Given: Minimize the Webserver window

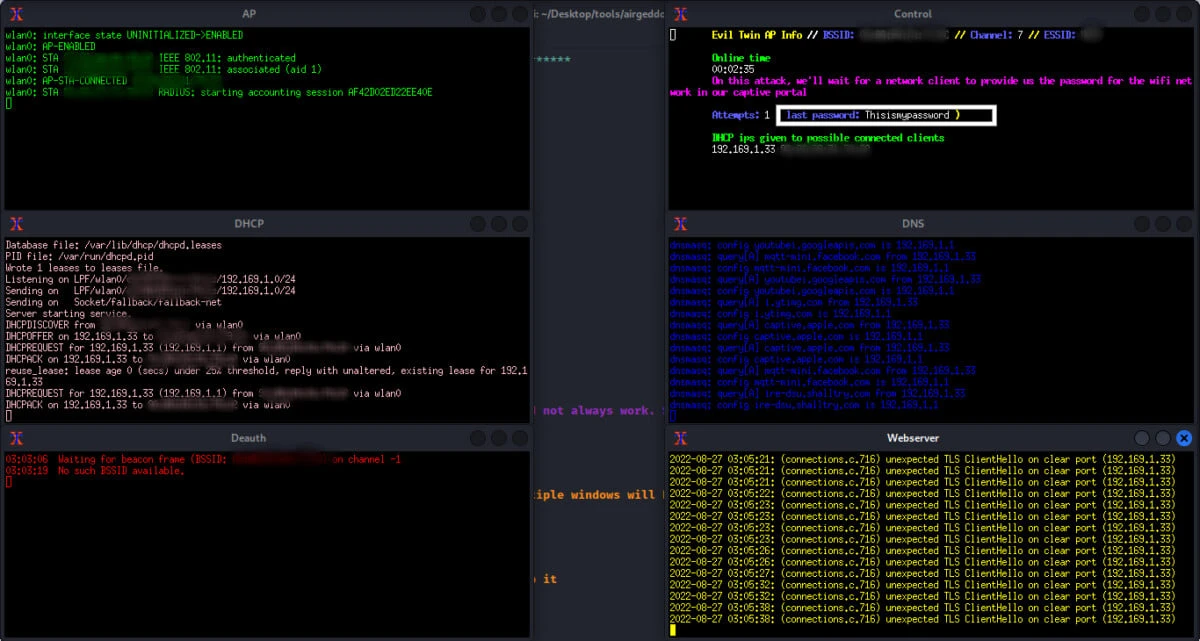Looking at the screenshot, I should [x=1141, y=438].
